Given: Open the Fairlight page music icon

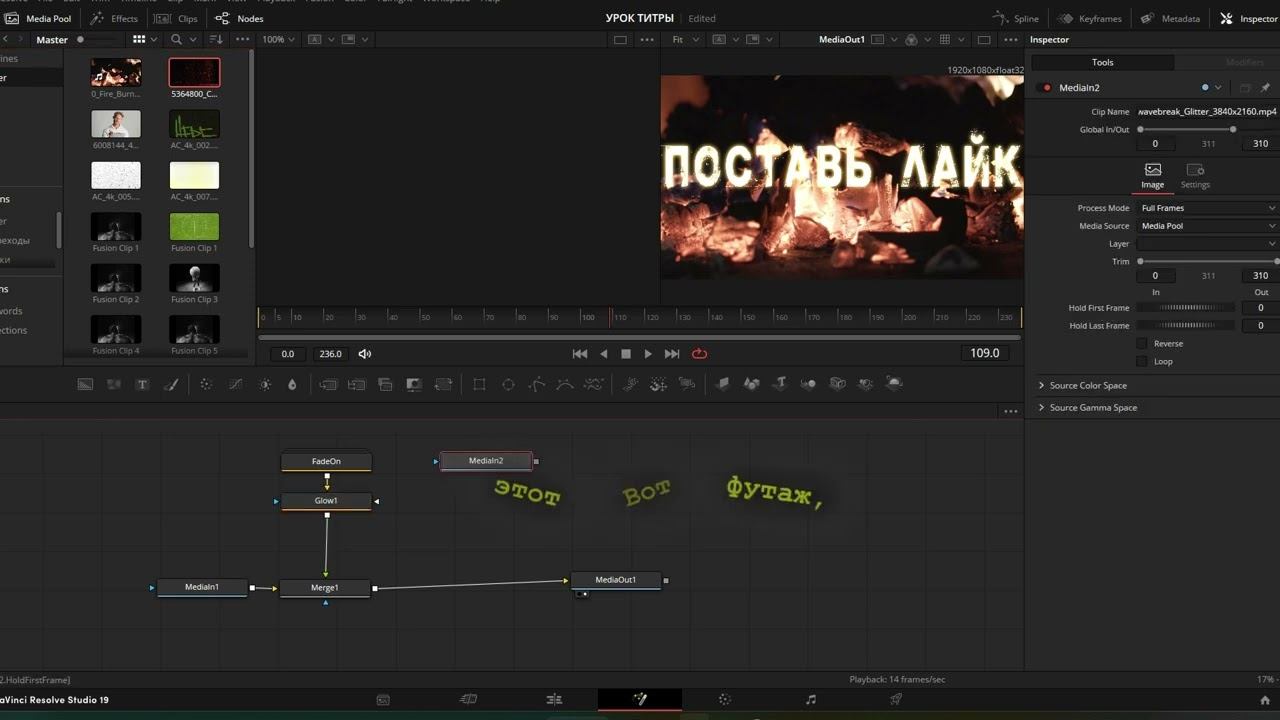Looking at the screenshot, I should click(x=811, y=700).
